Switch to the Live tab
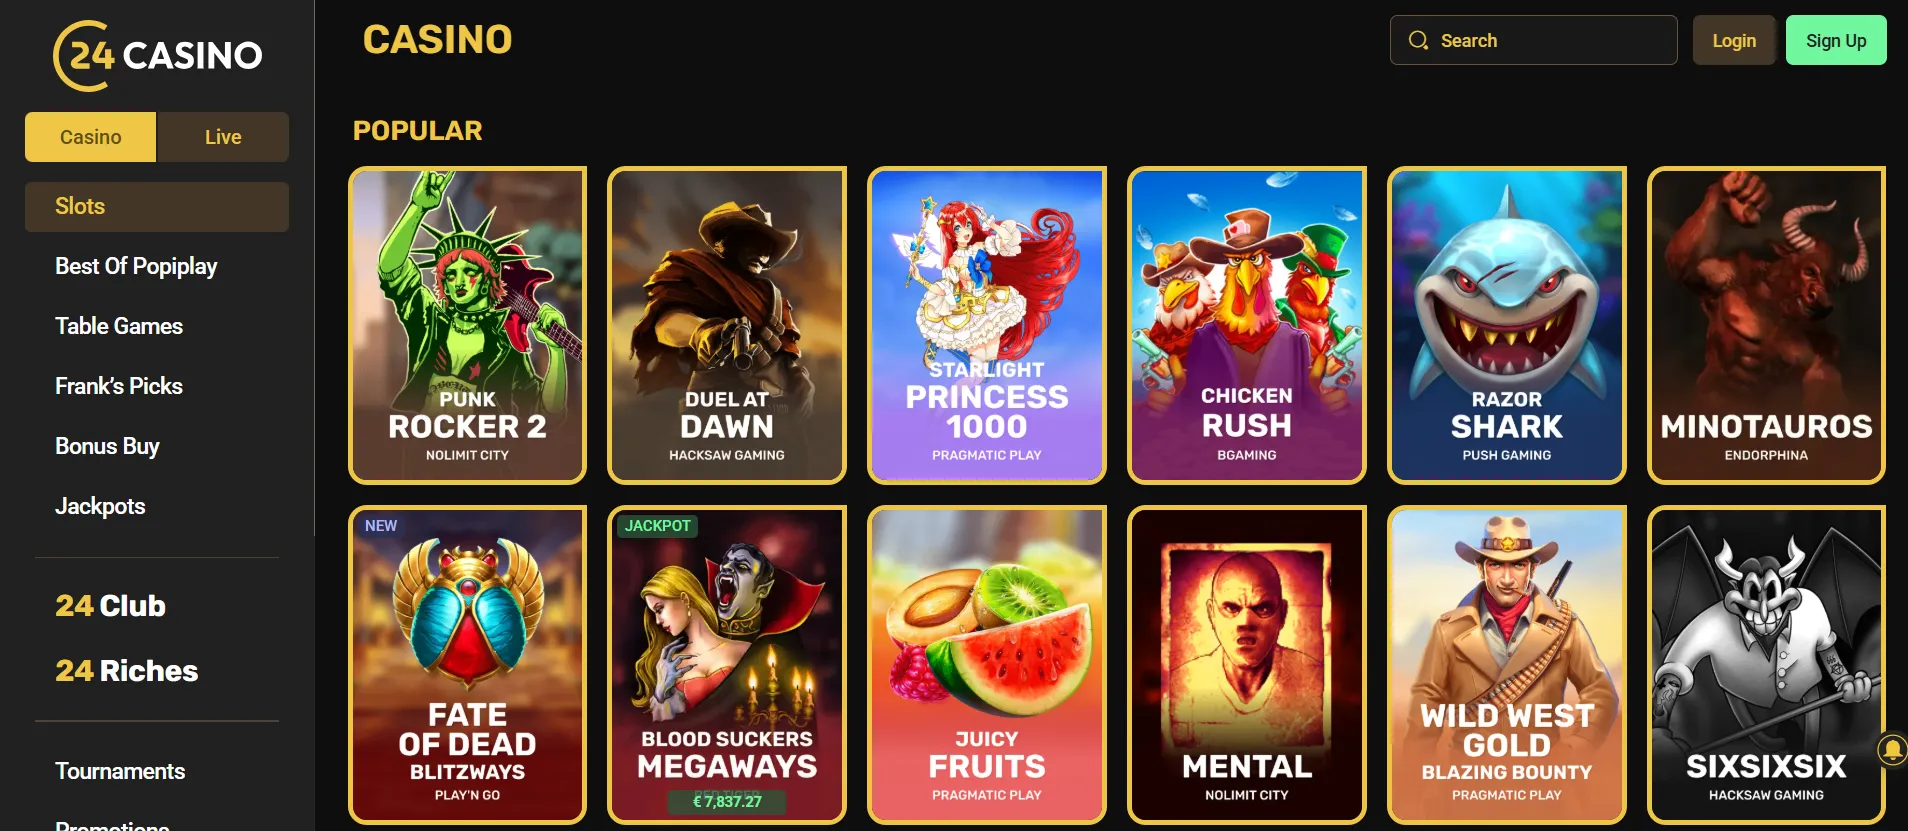This screenshot has width=1908, height=831. 223,137
